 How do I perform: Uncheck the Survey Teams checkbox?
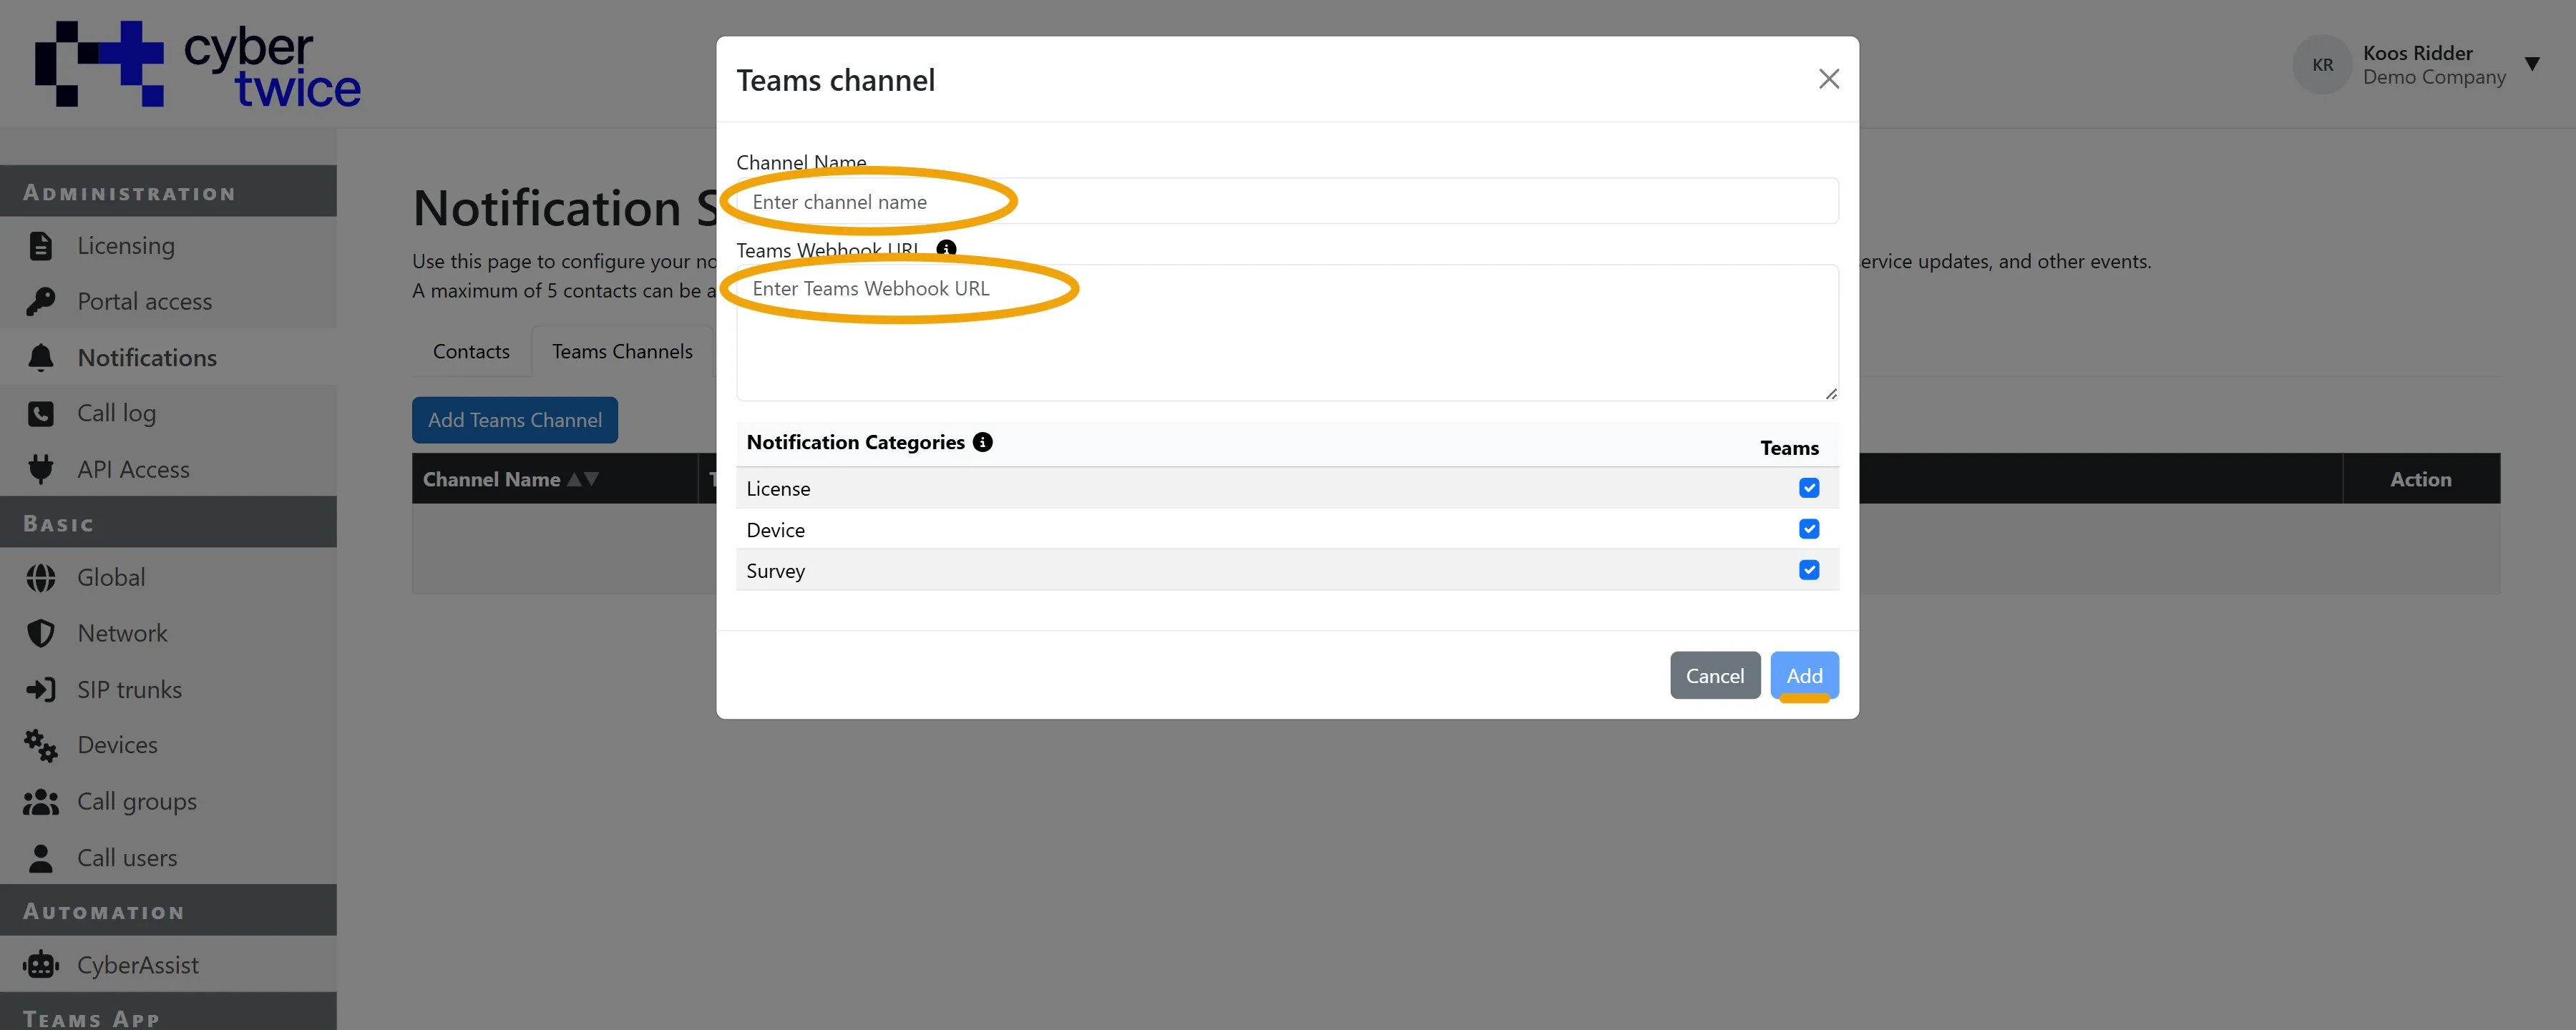tap(1809, 570)
